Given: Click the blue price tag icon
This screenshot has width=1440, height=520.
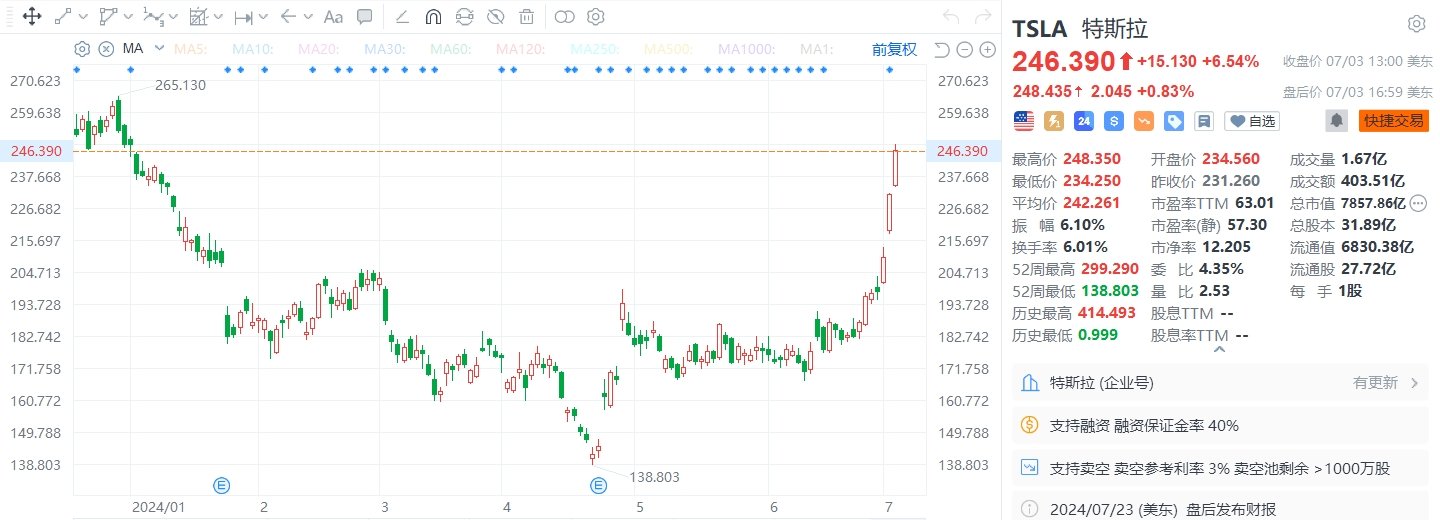Looking at the screenshot, I should click(1174, 121).
